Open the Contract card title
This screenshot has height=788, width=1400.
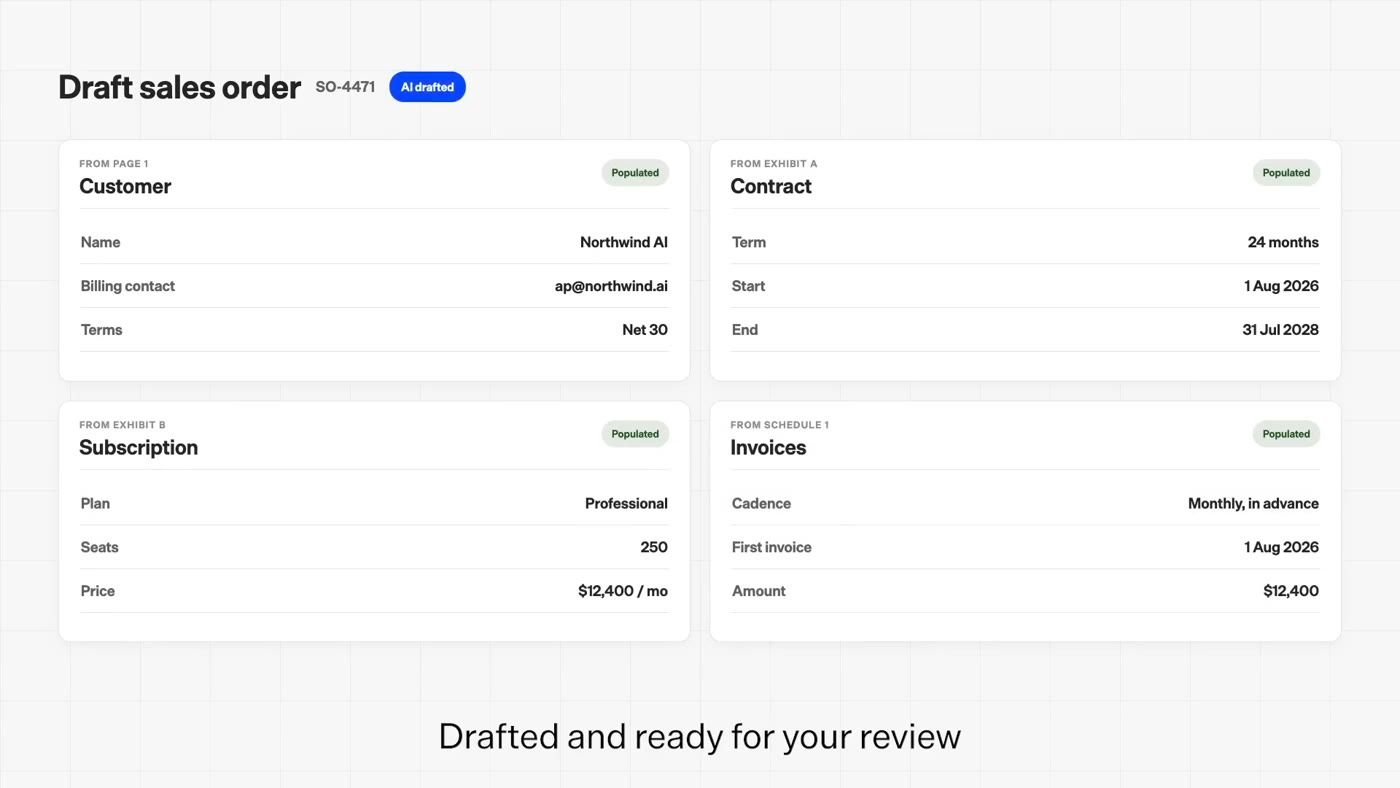point(771,186)
